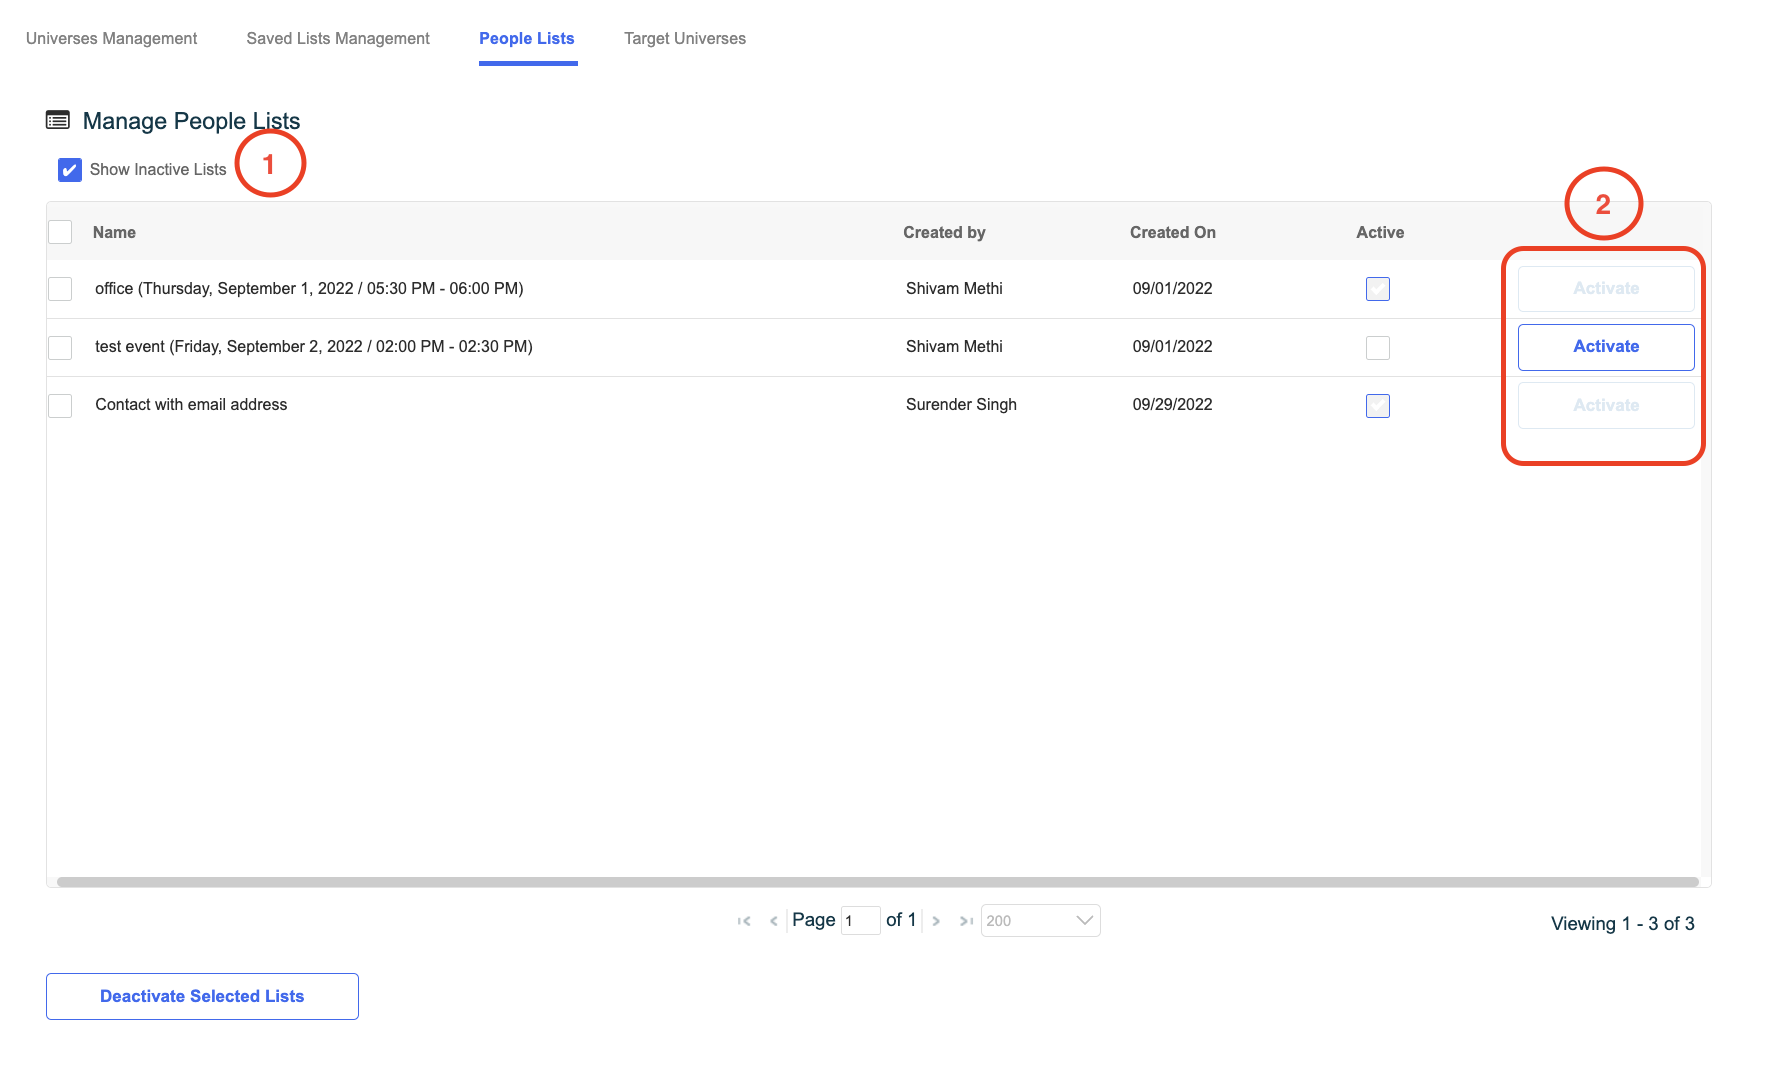Click the office (Thursday, September 1, 2022) list name
The image size is (1780, 1086).
(x=309, y=289)
